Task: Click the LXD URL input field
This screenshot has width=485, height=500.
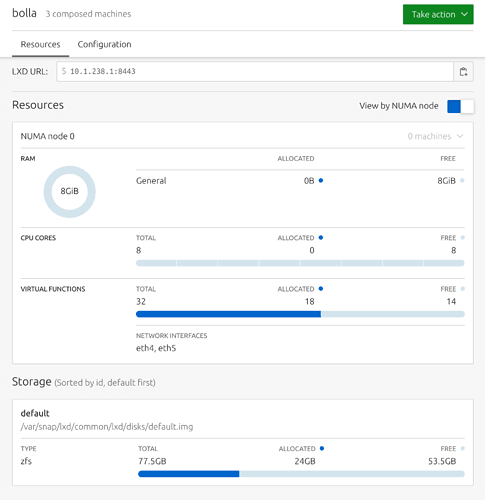Action: point(255,71)
